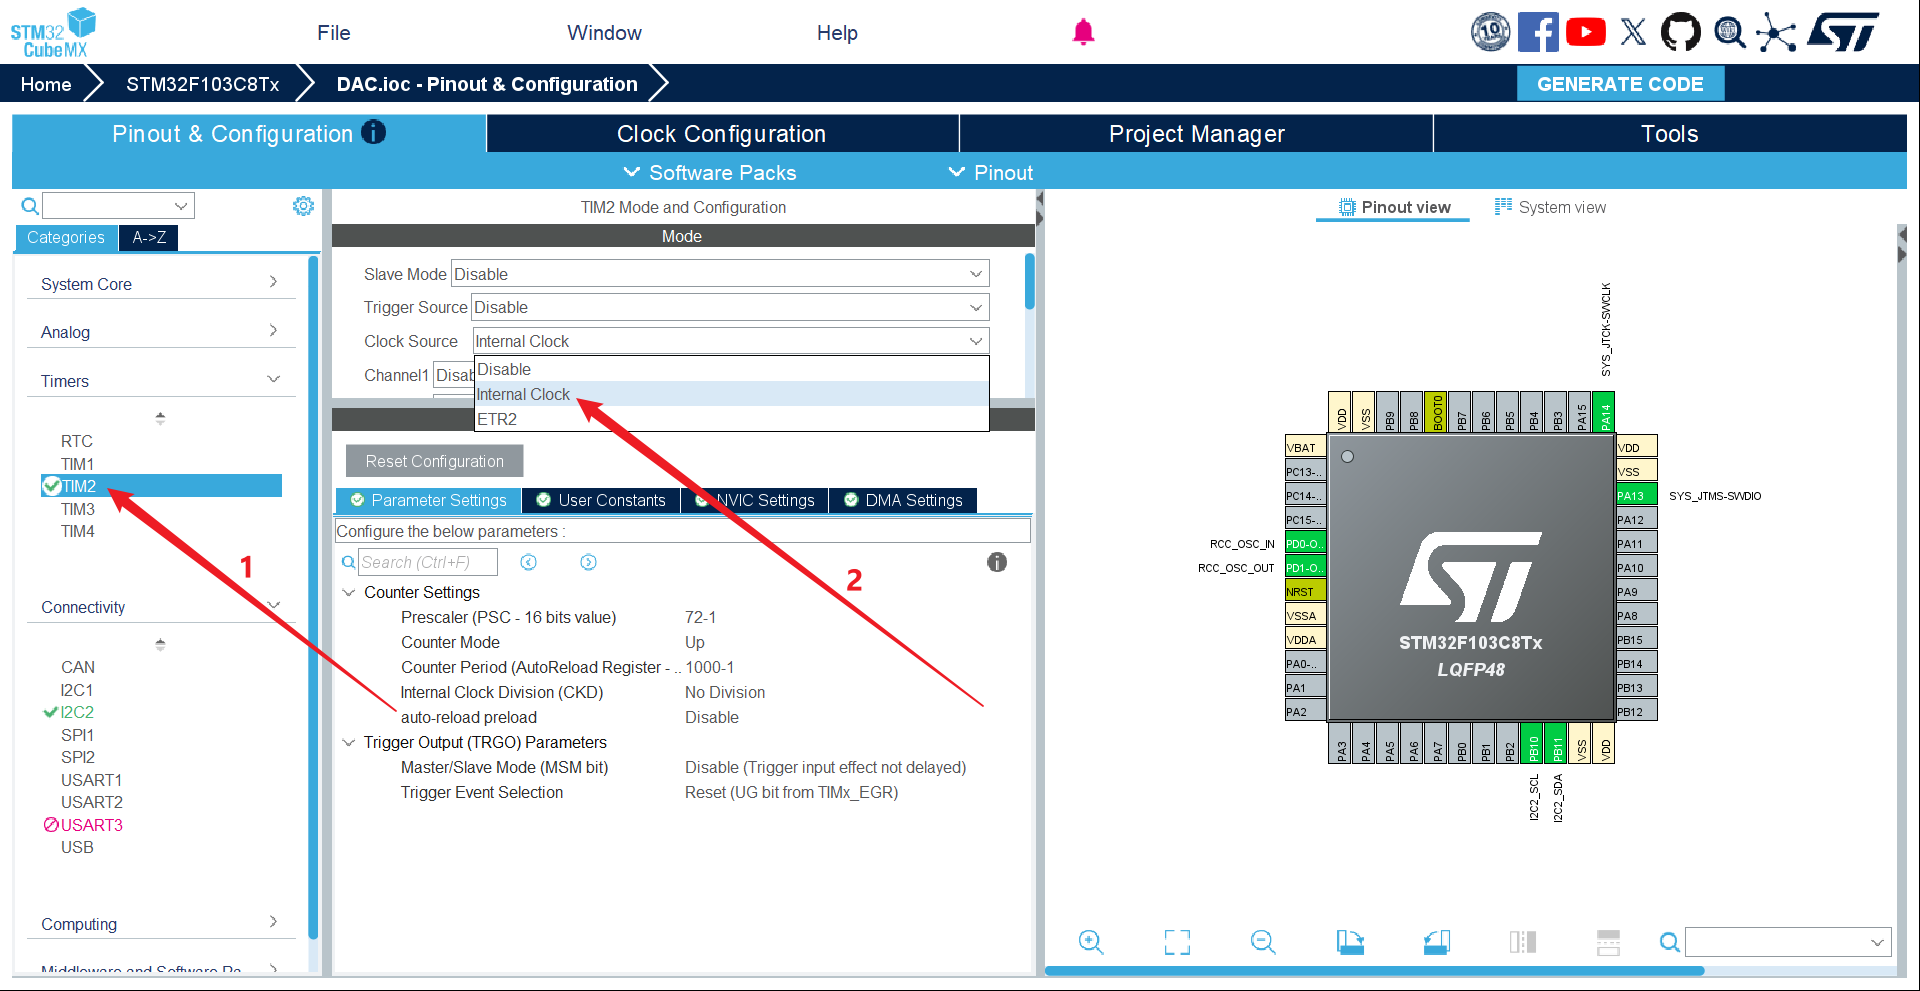The width and height of the screenshot is (1920, 991).
Task: Open the Slave Mode dropdown
Action: click(720, 274)
